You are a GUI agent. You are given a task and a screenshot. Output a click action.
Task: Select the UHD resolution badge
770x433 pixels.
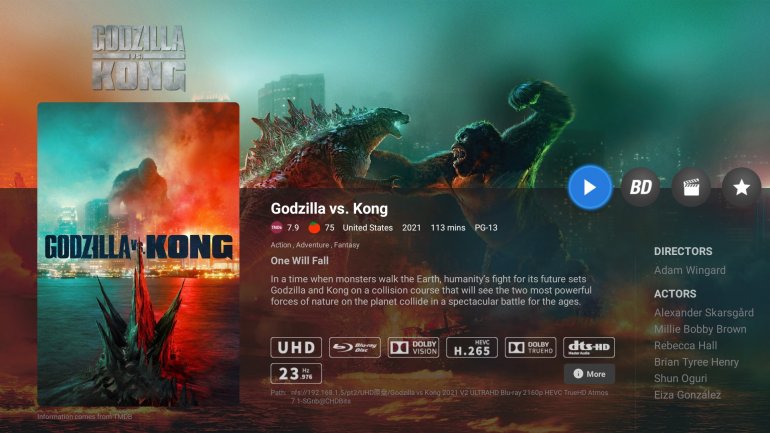(x=296, y=348)
